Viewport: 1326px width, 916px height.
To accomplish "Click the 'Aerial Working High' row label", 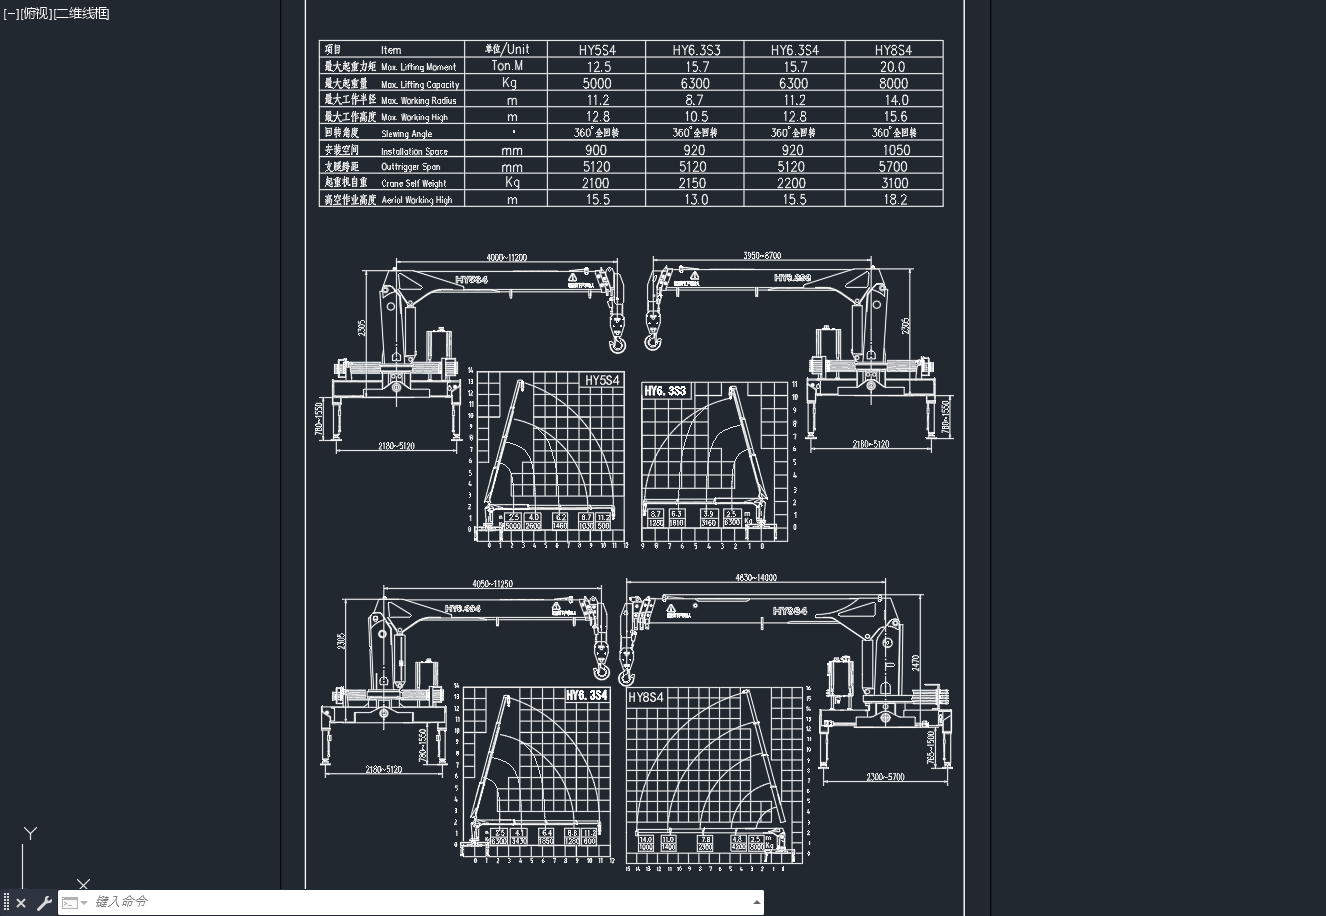I will point(416,200).
